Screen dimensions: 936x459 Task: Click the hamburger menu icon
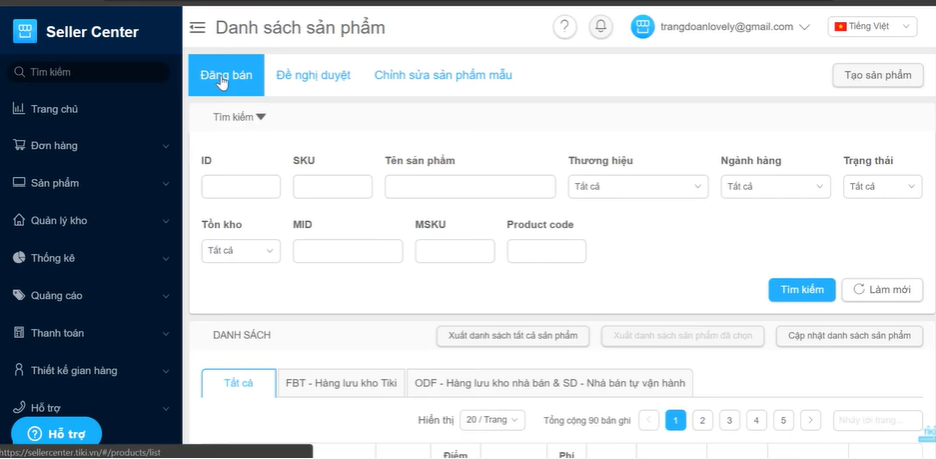pyautogui.click(x=198, y=28)
